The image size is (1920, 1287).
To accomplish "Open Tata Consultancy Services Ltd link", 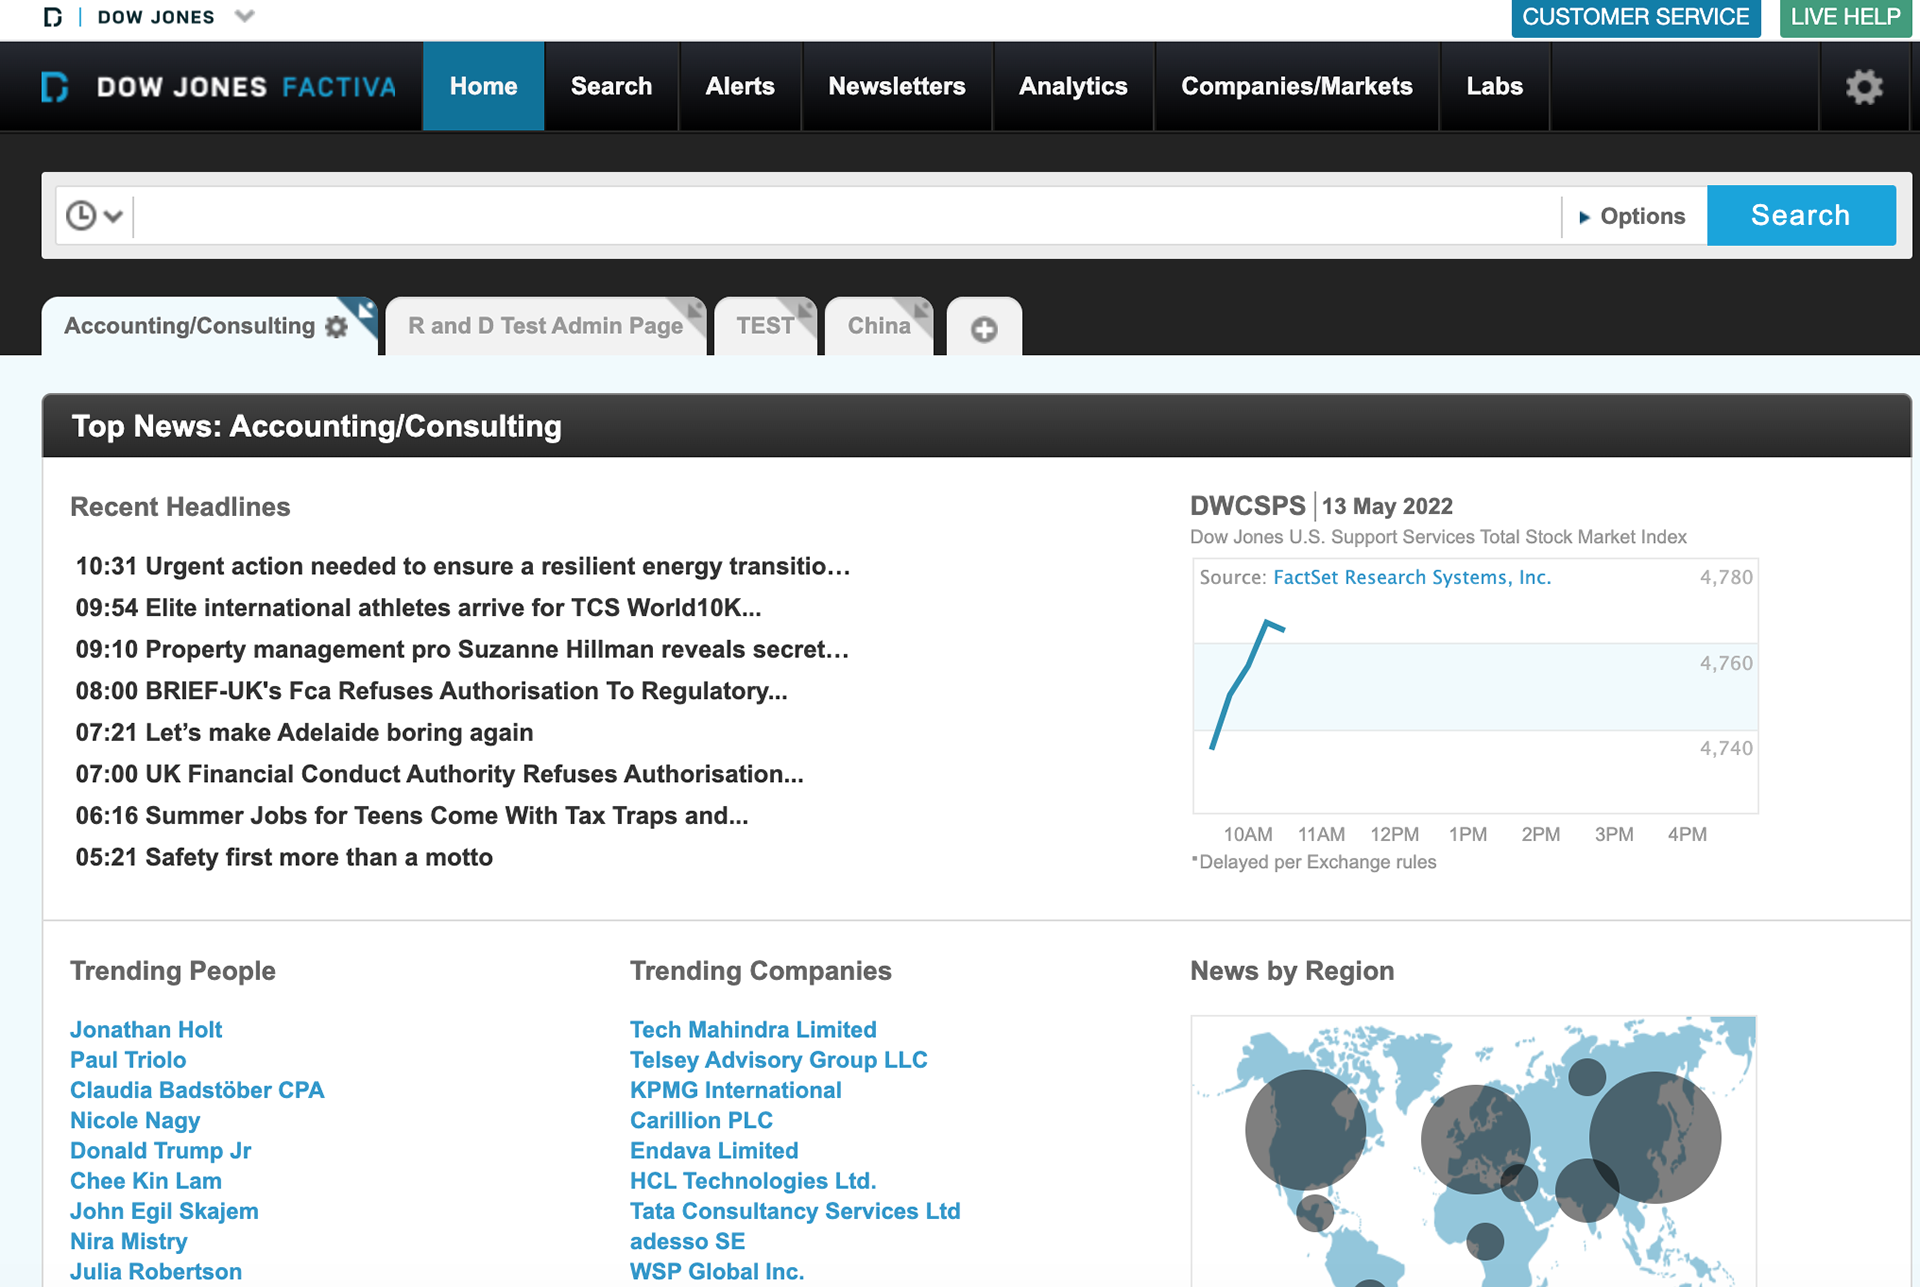I will 795,1212.
